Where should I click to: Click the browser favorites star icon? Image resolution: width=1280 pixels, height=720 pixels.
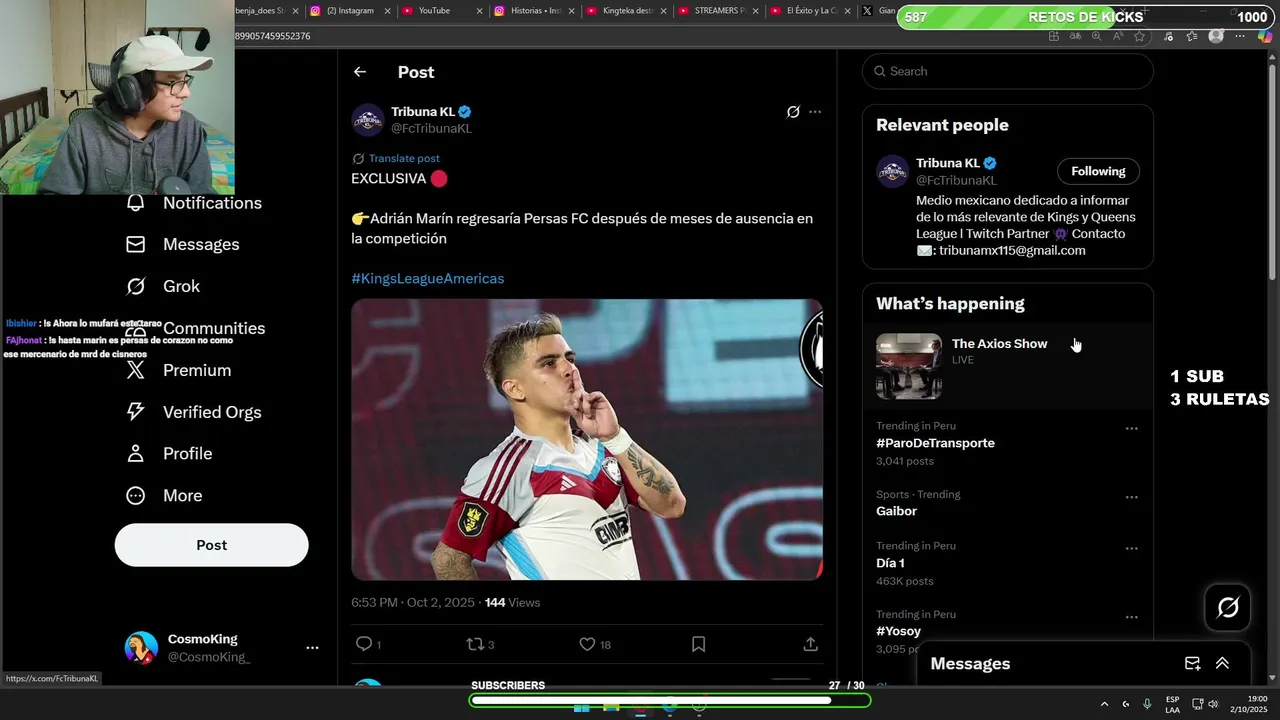pyautogui.click(x=1139, y=36)
